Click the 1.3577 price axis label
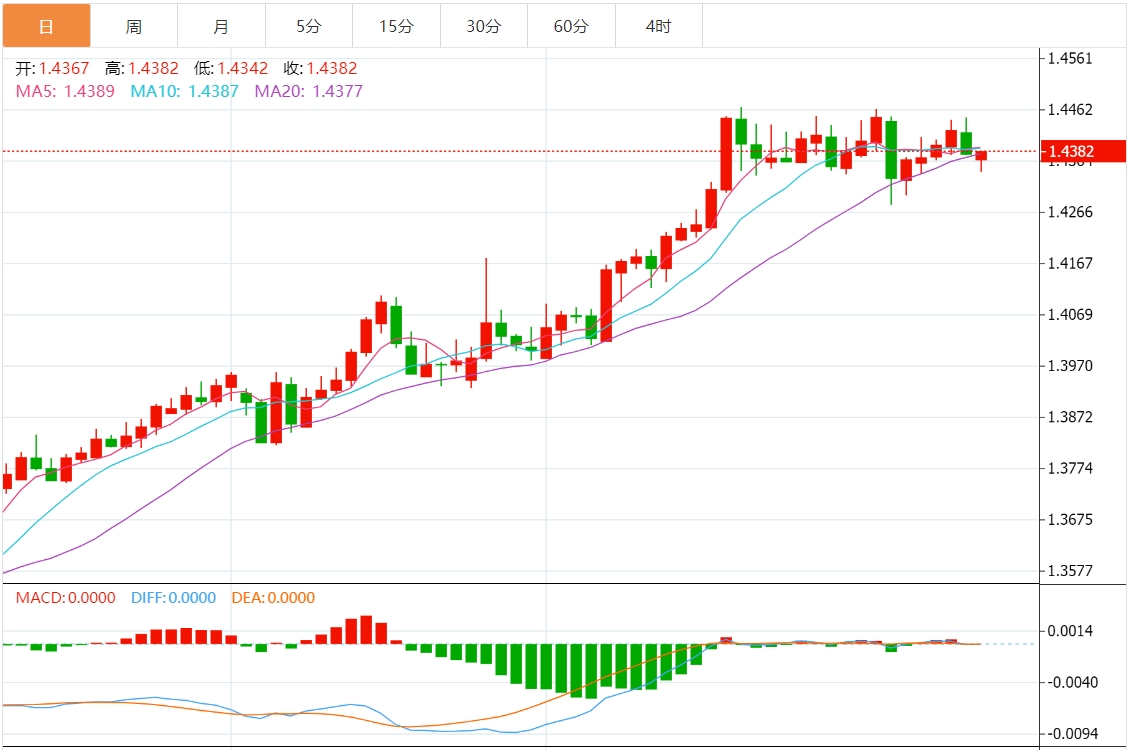 click(x=1070, y=570)
